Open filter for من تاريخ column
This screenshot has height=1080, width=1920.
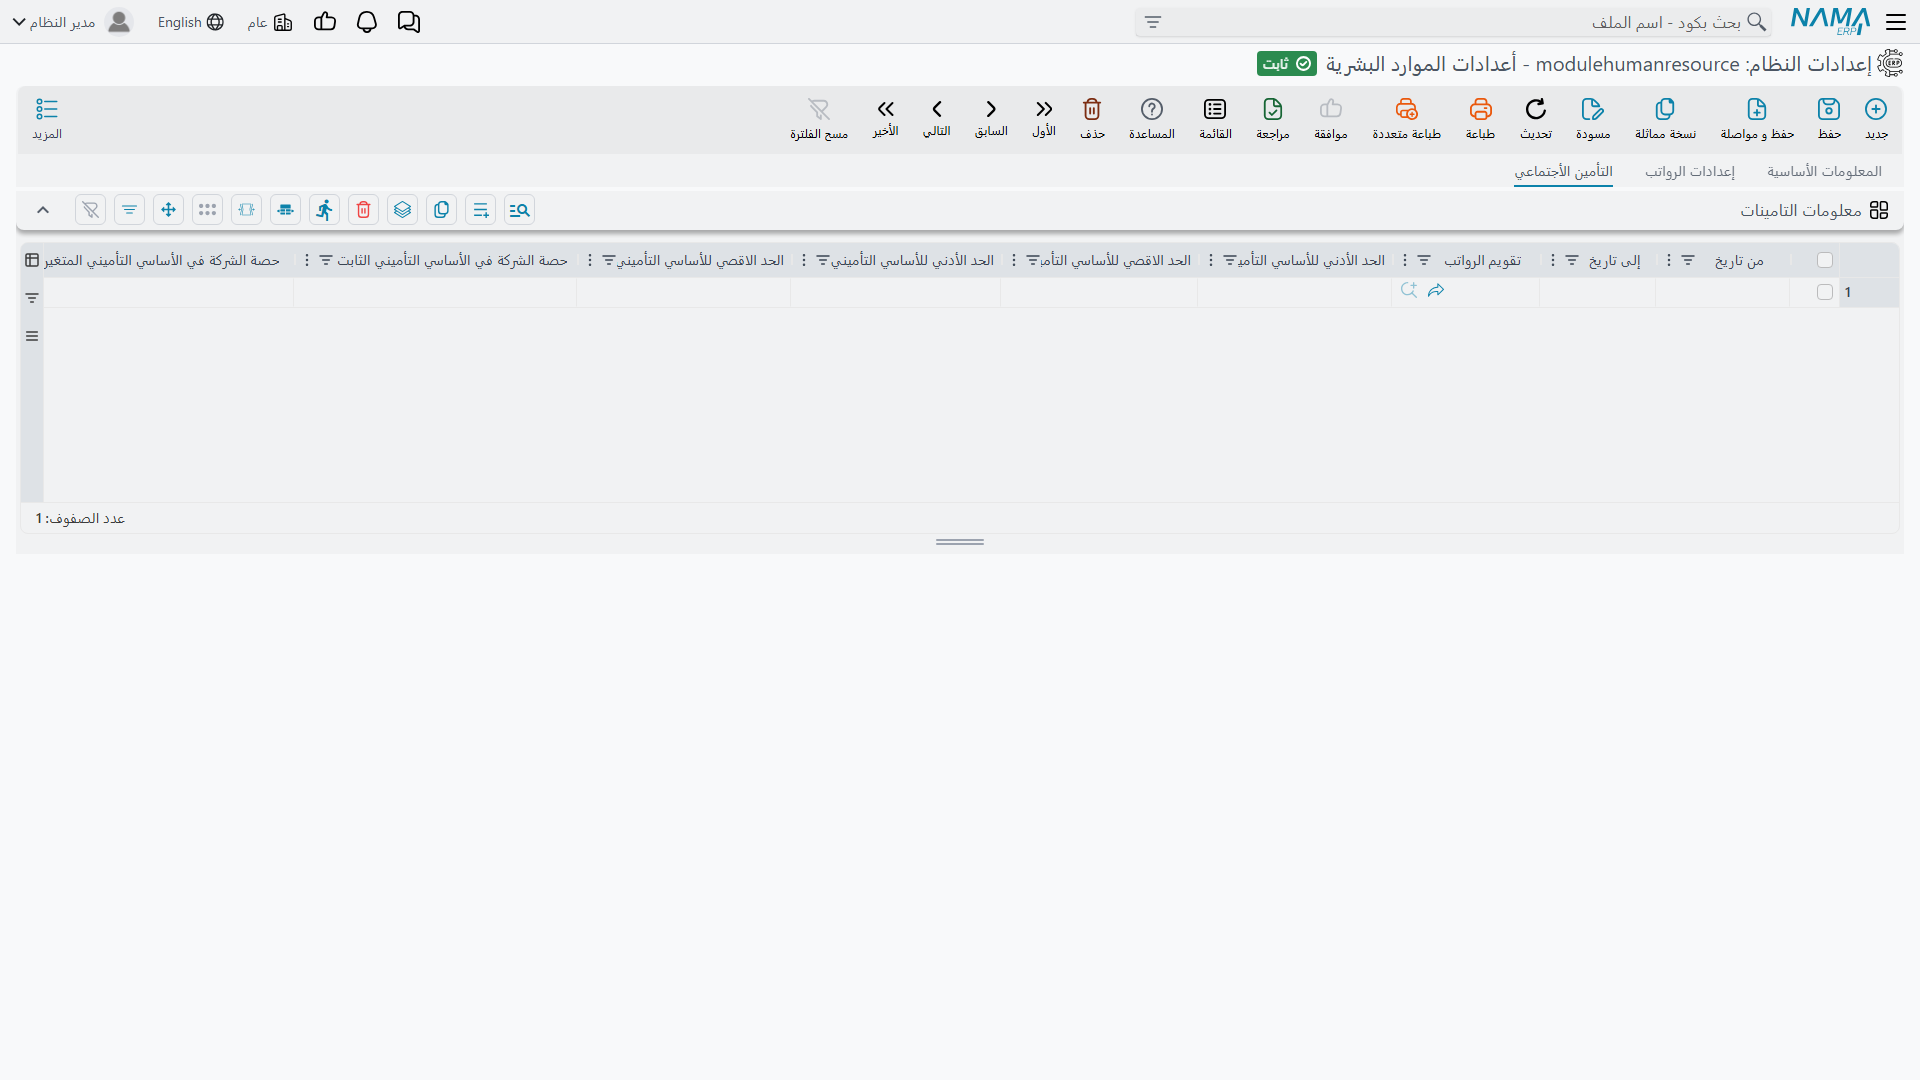pyautogui.click(x=1688, y=260)
